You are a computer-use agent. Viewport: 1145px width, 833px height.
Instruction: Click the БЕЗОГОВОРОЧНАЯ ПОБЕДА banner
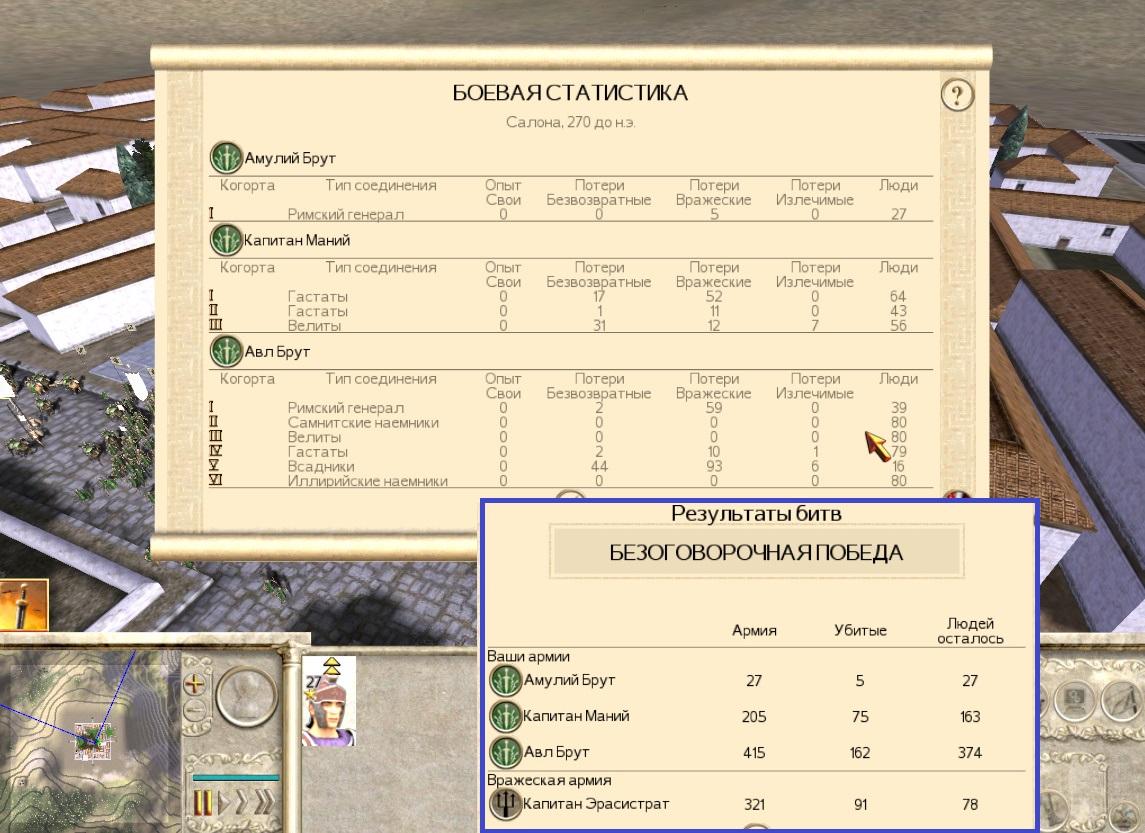pos(756,553)
